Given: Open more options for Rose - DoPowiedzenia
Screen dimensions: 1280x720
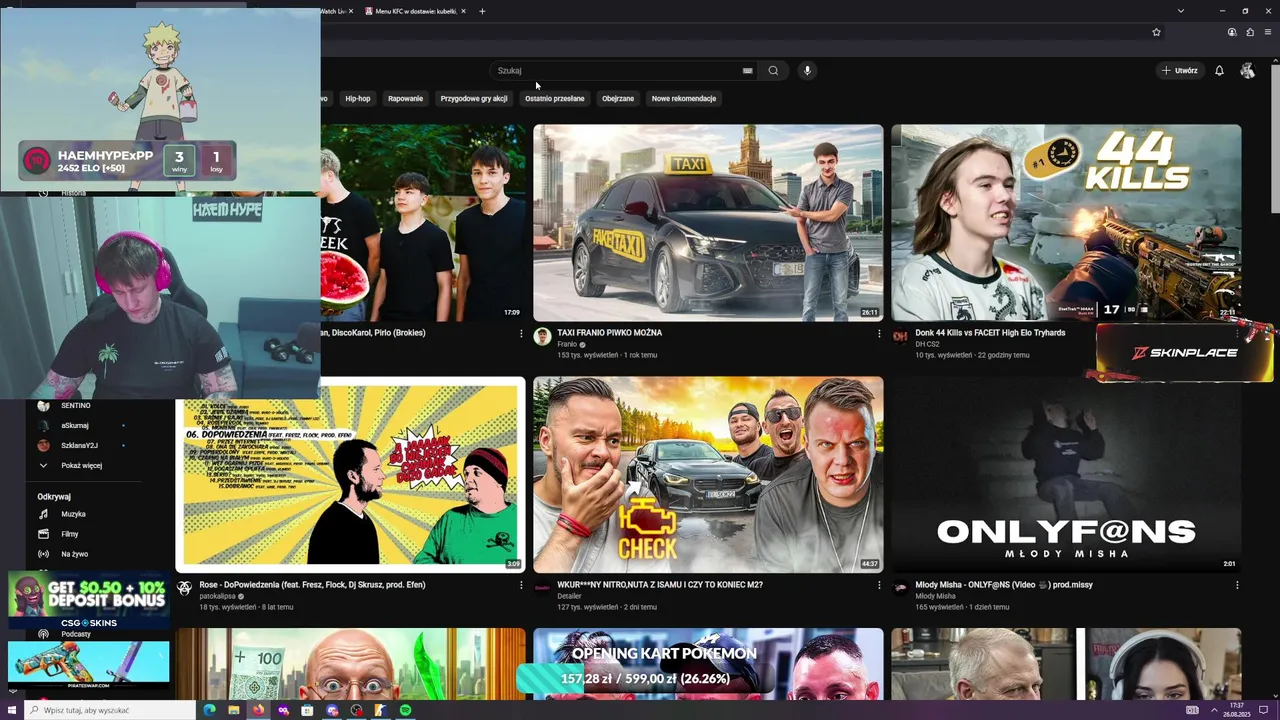Looking at the screenshot, I should click(521, 585).
